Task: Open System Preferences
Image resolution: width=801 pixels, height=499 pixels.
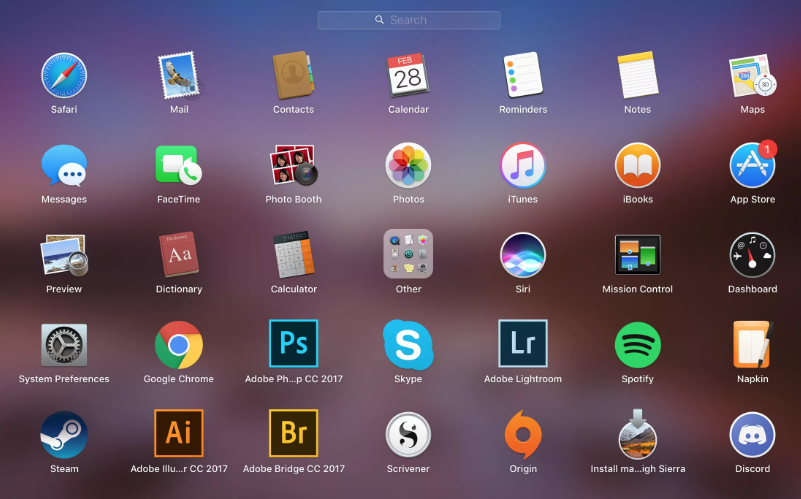Action: coord(64,345)
